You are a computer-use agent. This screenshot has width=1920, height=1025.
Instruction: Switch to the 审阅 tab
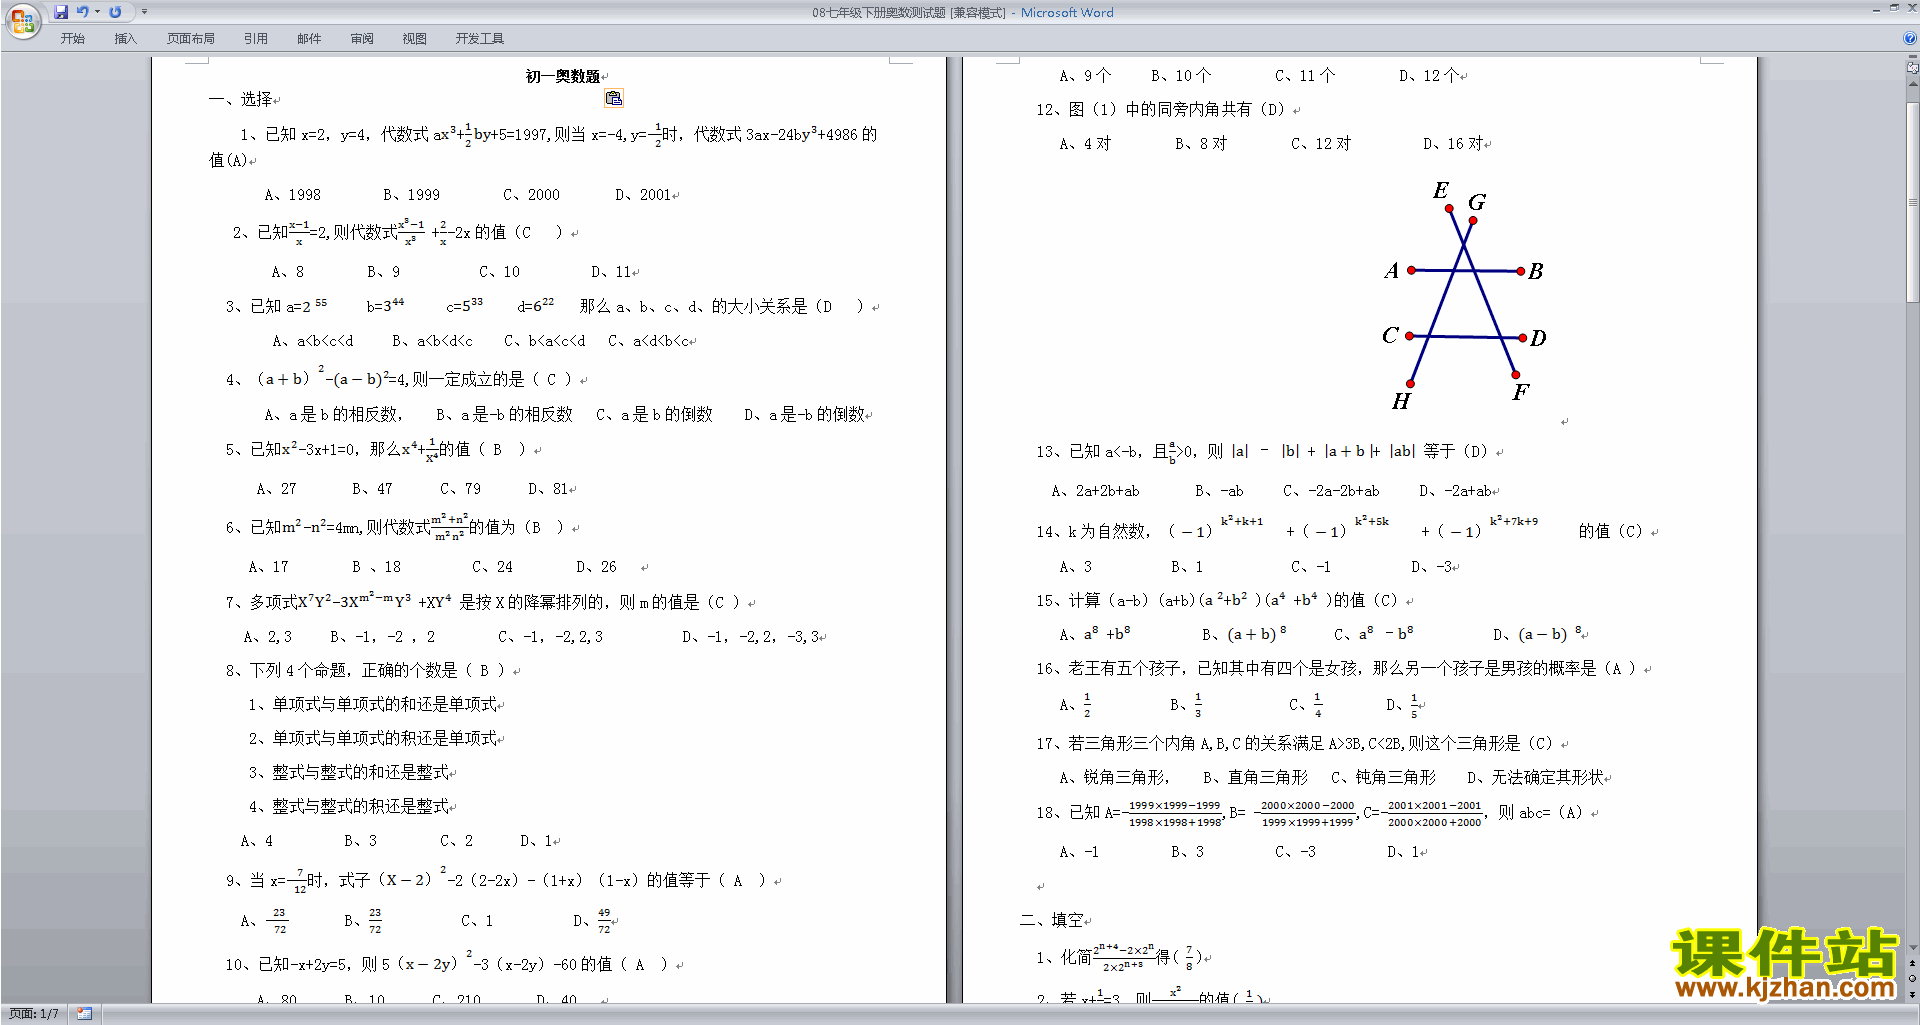(x=362, y=39)
